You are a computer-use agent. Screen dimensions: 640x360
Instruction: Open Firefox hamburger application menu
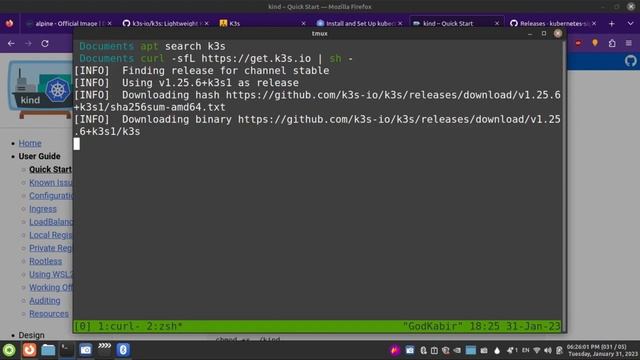tap(629, 43)
